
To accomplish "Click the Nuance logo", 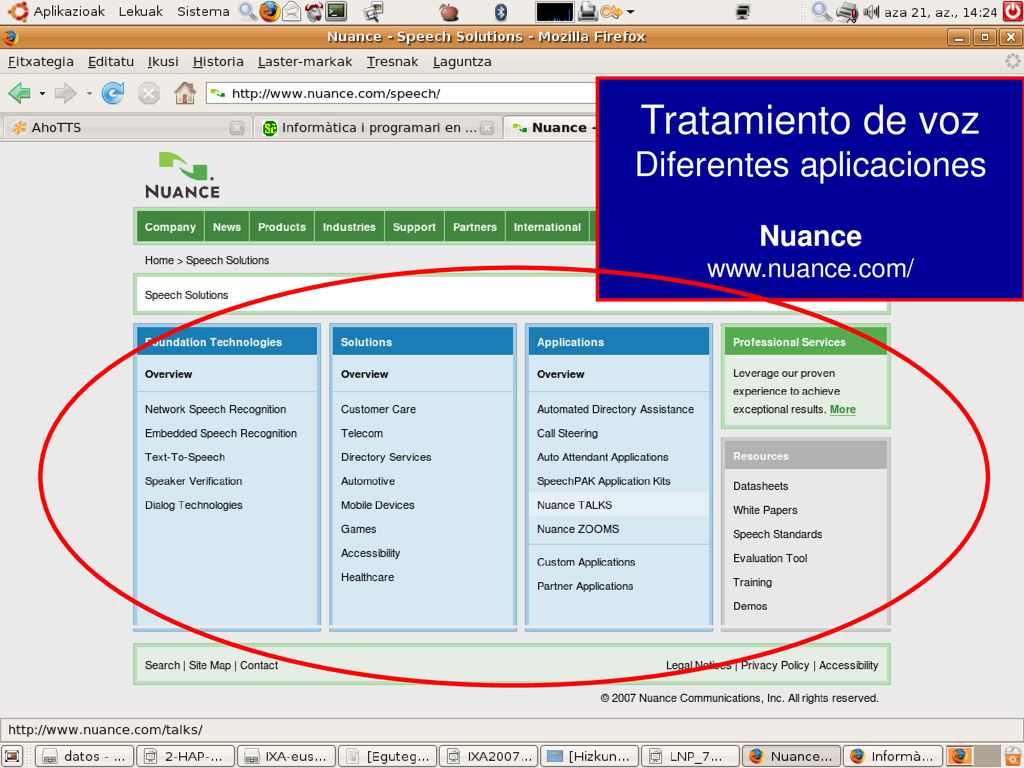I will tap(182, 175).
